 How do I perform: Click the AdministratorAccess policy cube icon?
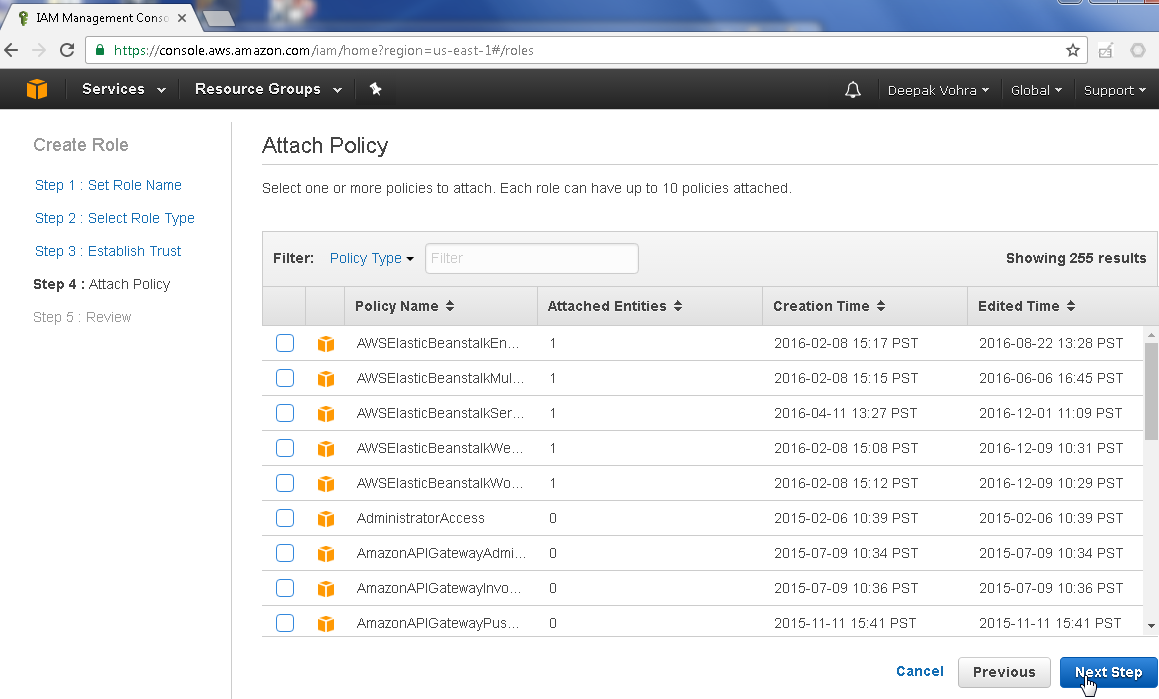pos(325,519)
